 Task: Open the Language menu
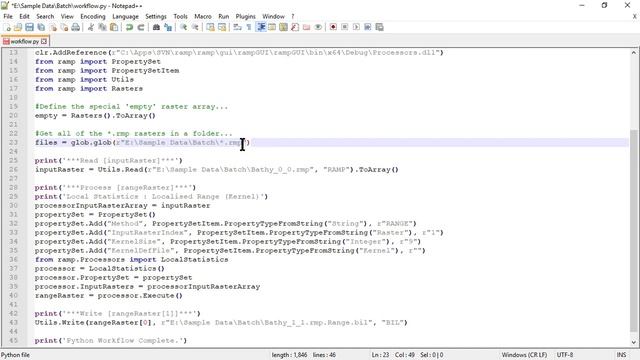pos(125,16)
